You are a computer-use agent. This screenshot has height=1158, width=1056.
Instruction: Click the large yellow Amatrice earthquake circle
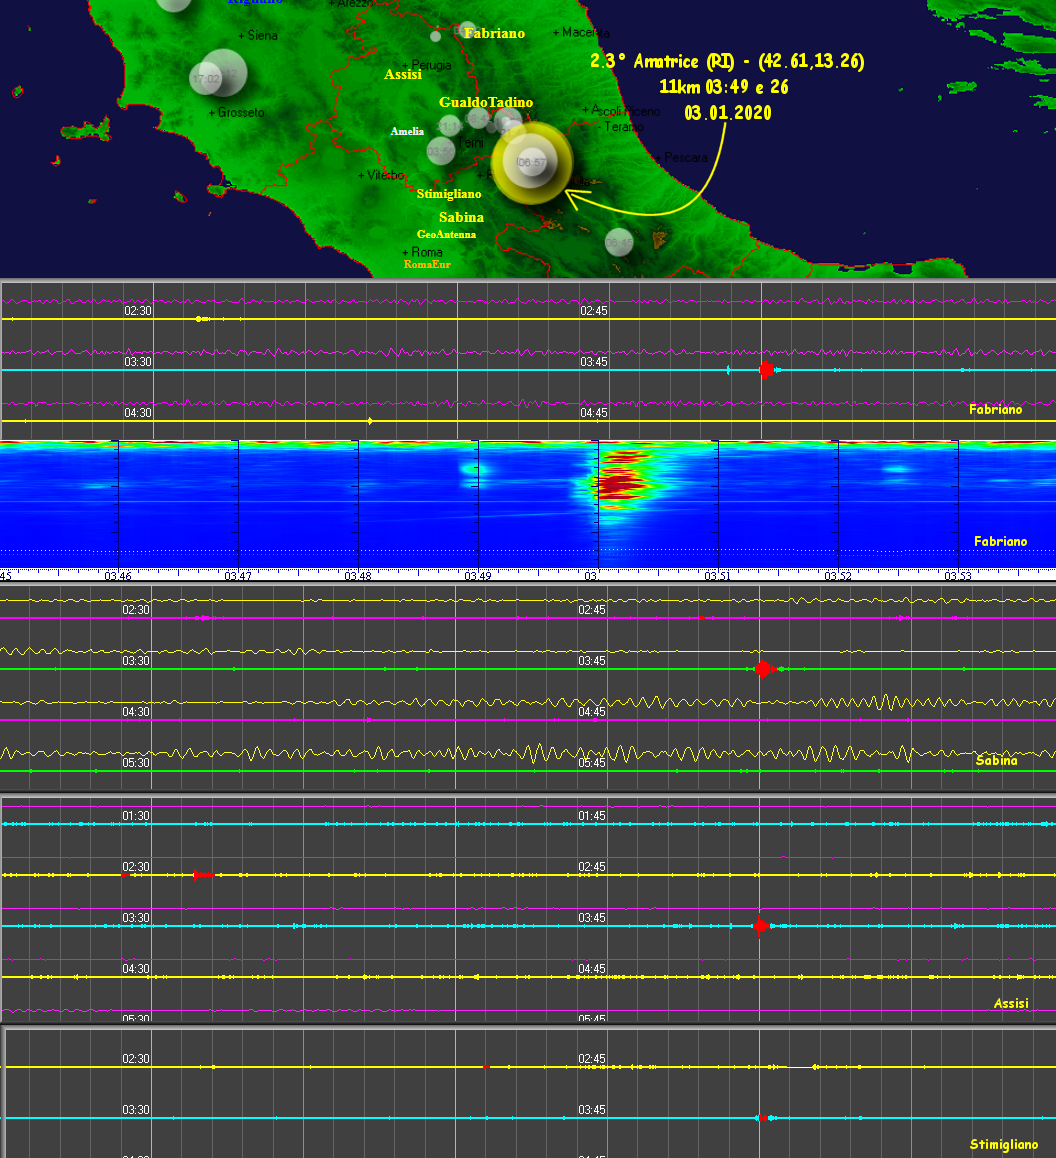click(531, 162)
